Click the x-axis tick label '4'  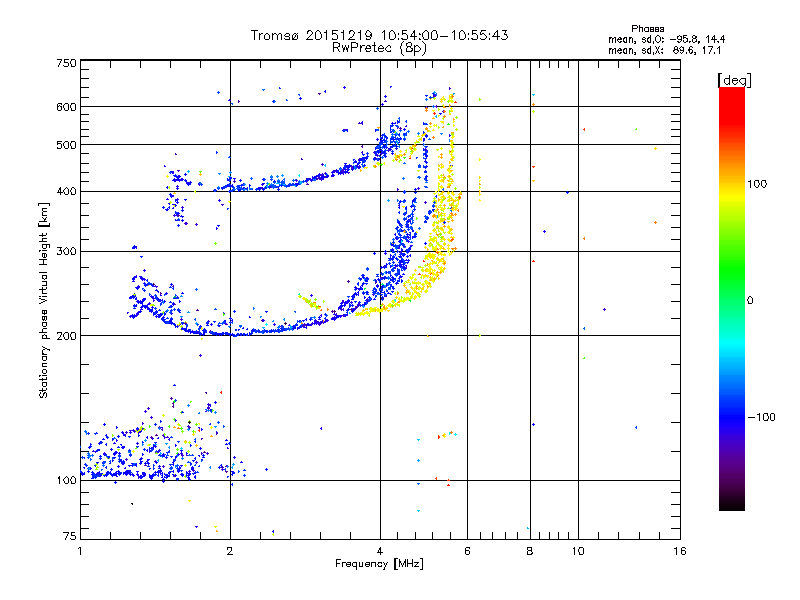pos(380,551)
